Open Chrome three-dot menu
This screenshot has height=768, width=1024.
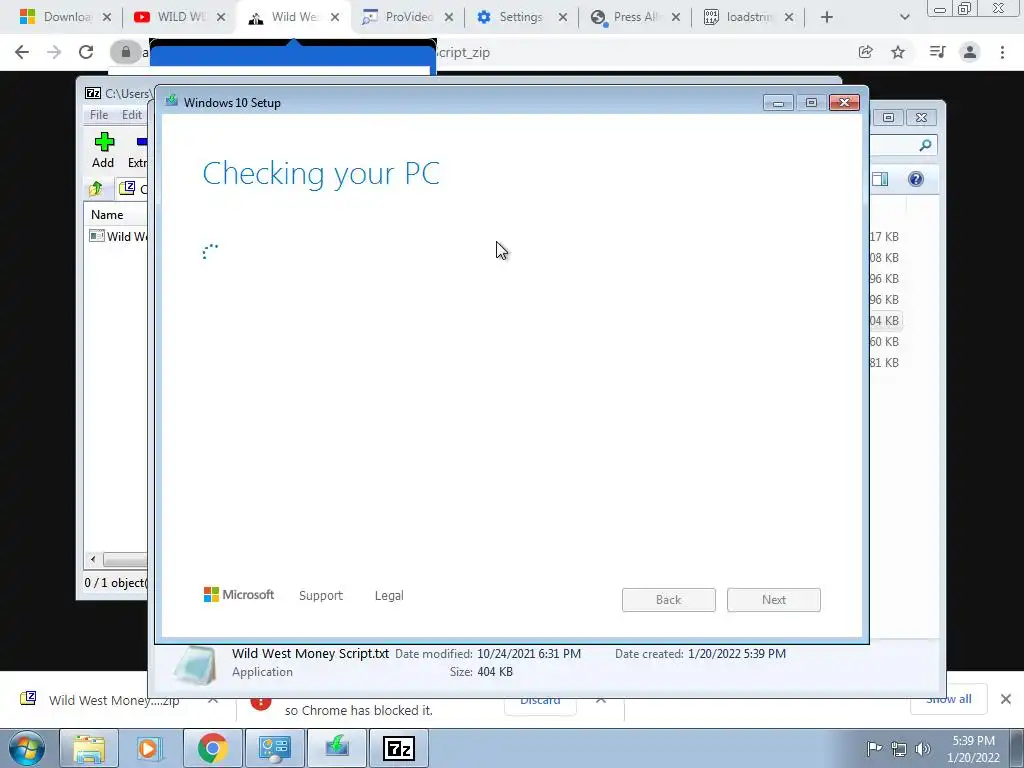point(1002,52)
